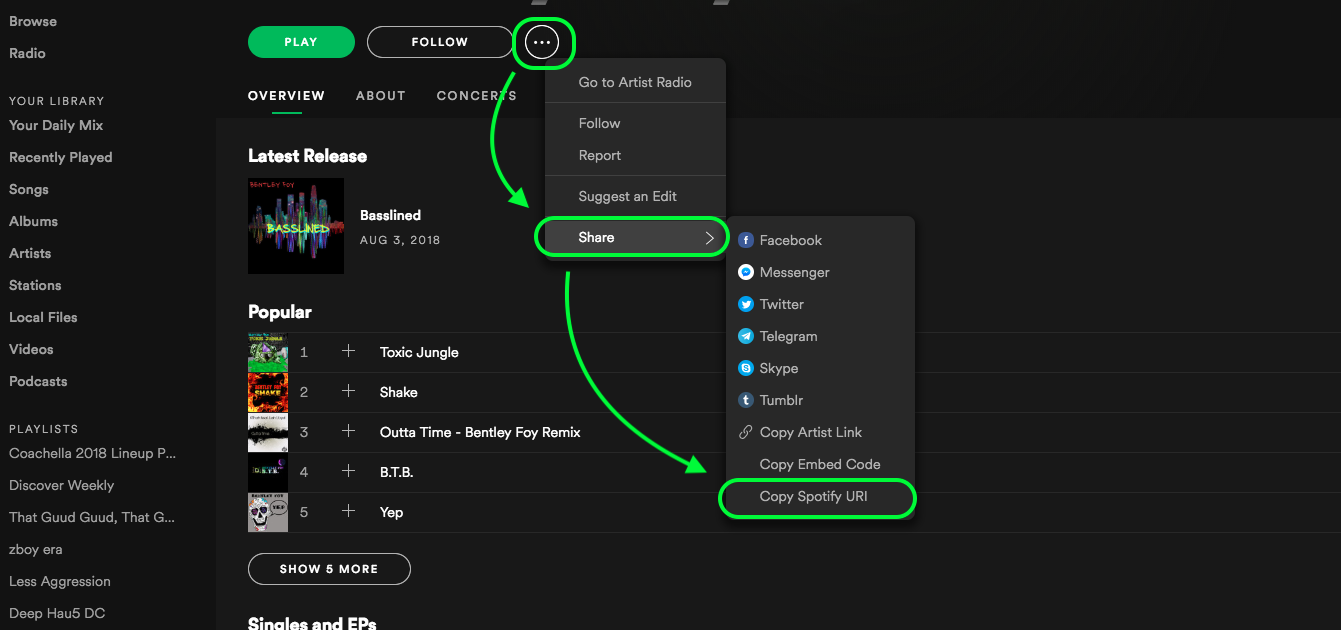
Task: Click the chain link icon beside Copy Artist Link
Action: (745, 432)
